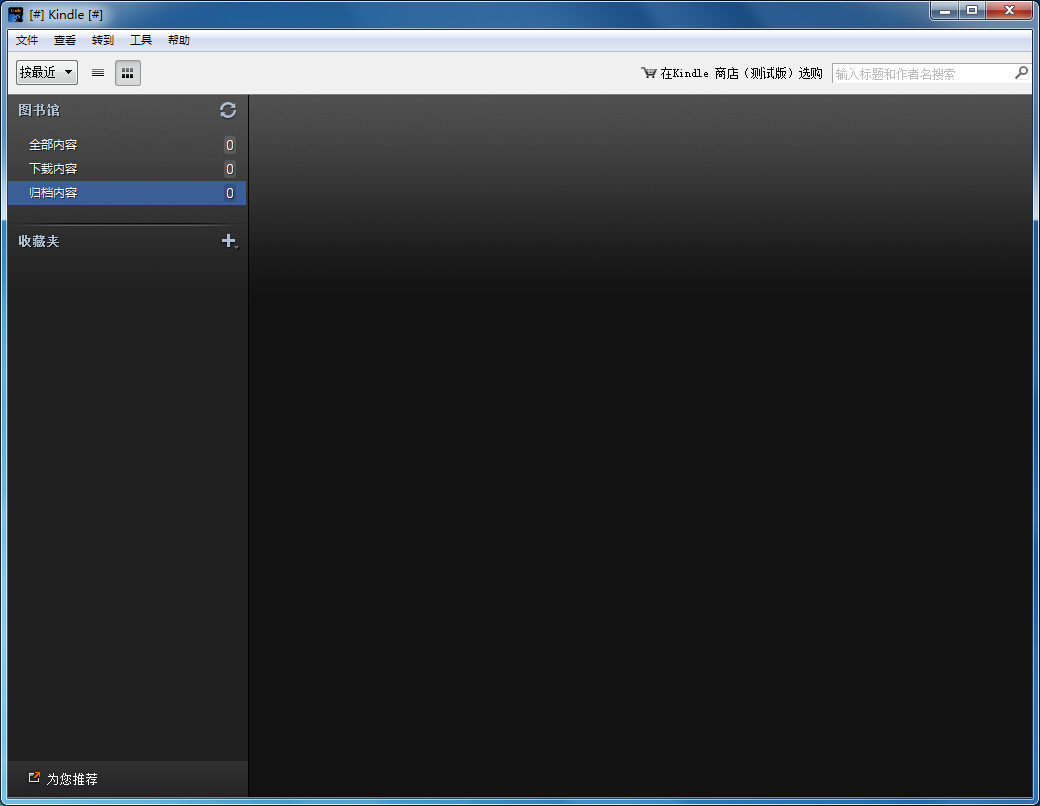This screenshot has height=806, width=1040.
Task: Select 下载内容 in the library
Action: tap(53, 169)
